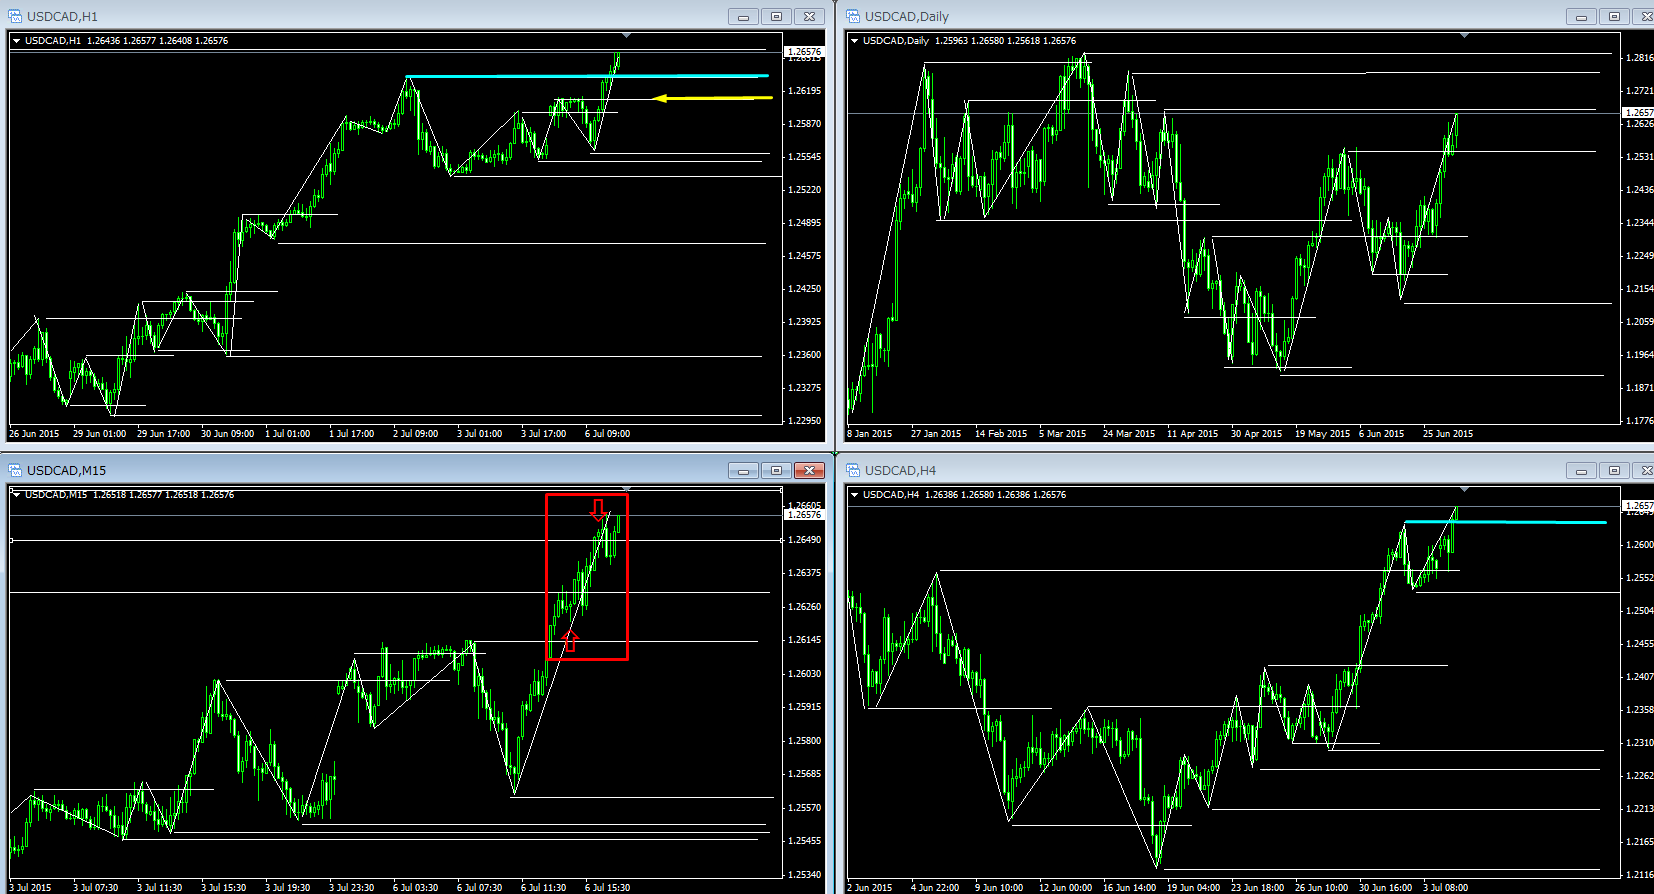Open the dropdown triangle beside USDCAD,H4 label
Image resolution: width=1654 pixels, height=894 pixels.
point(854,495)
